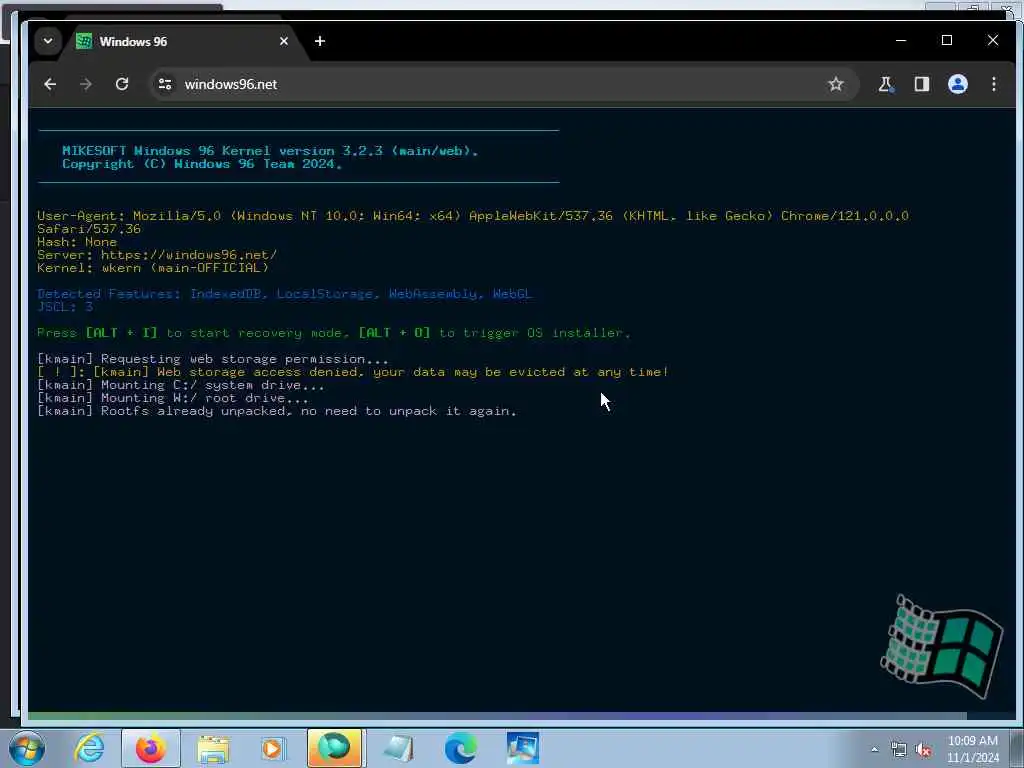Close the Windows 96 tab

pos(283,41)
